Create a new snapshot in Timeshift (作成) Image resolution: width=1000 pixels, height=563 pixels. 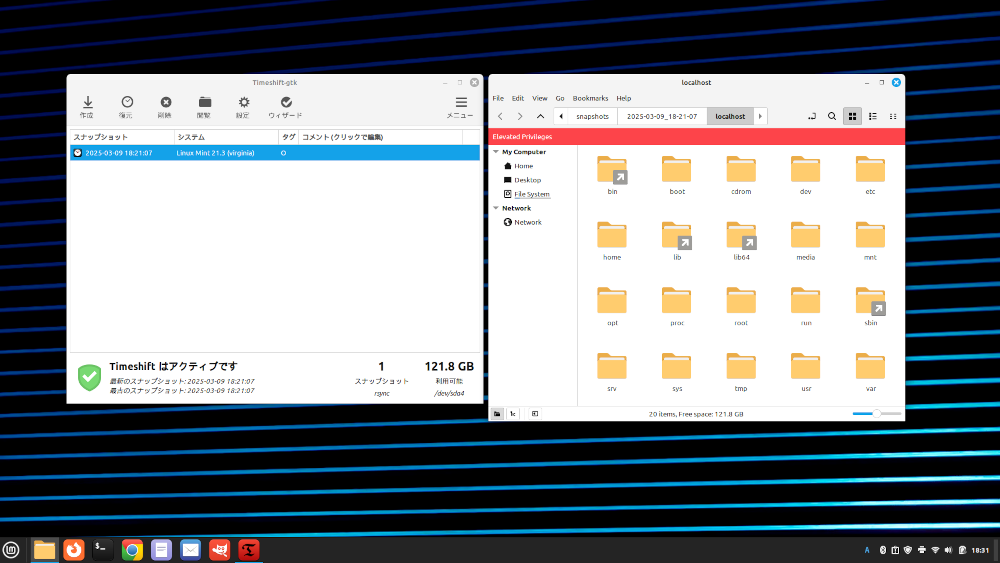(87, 106)
